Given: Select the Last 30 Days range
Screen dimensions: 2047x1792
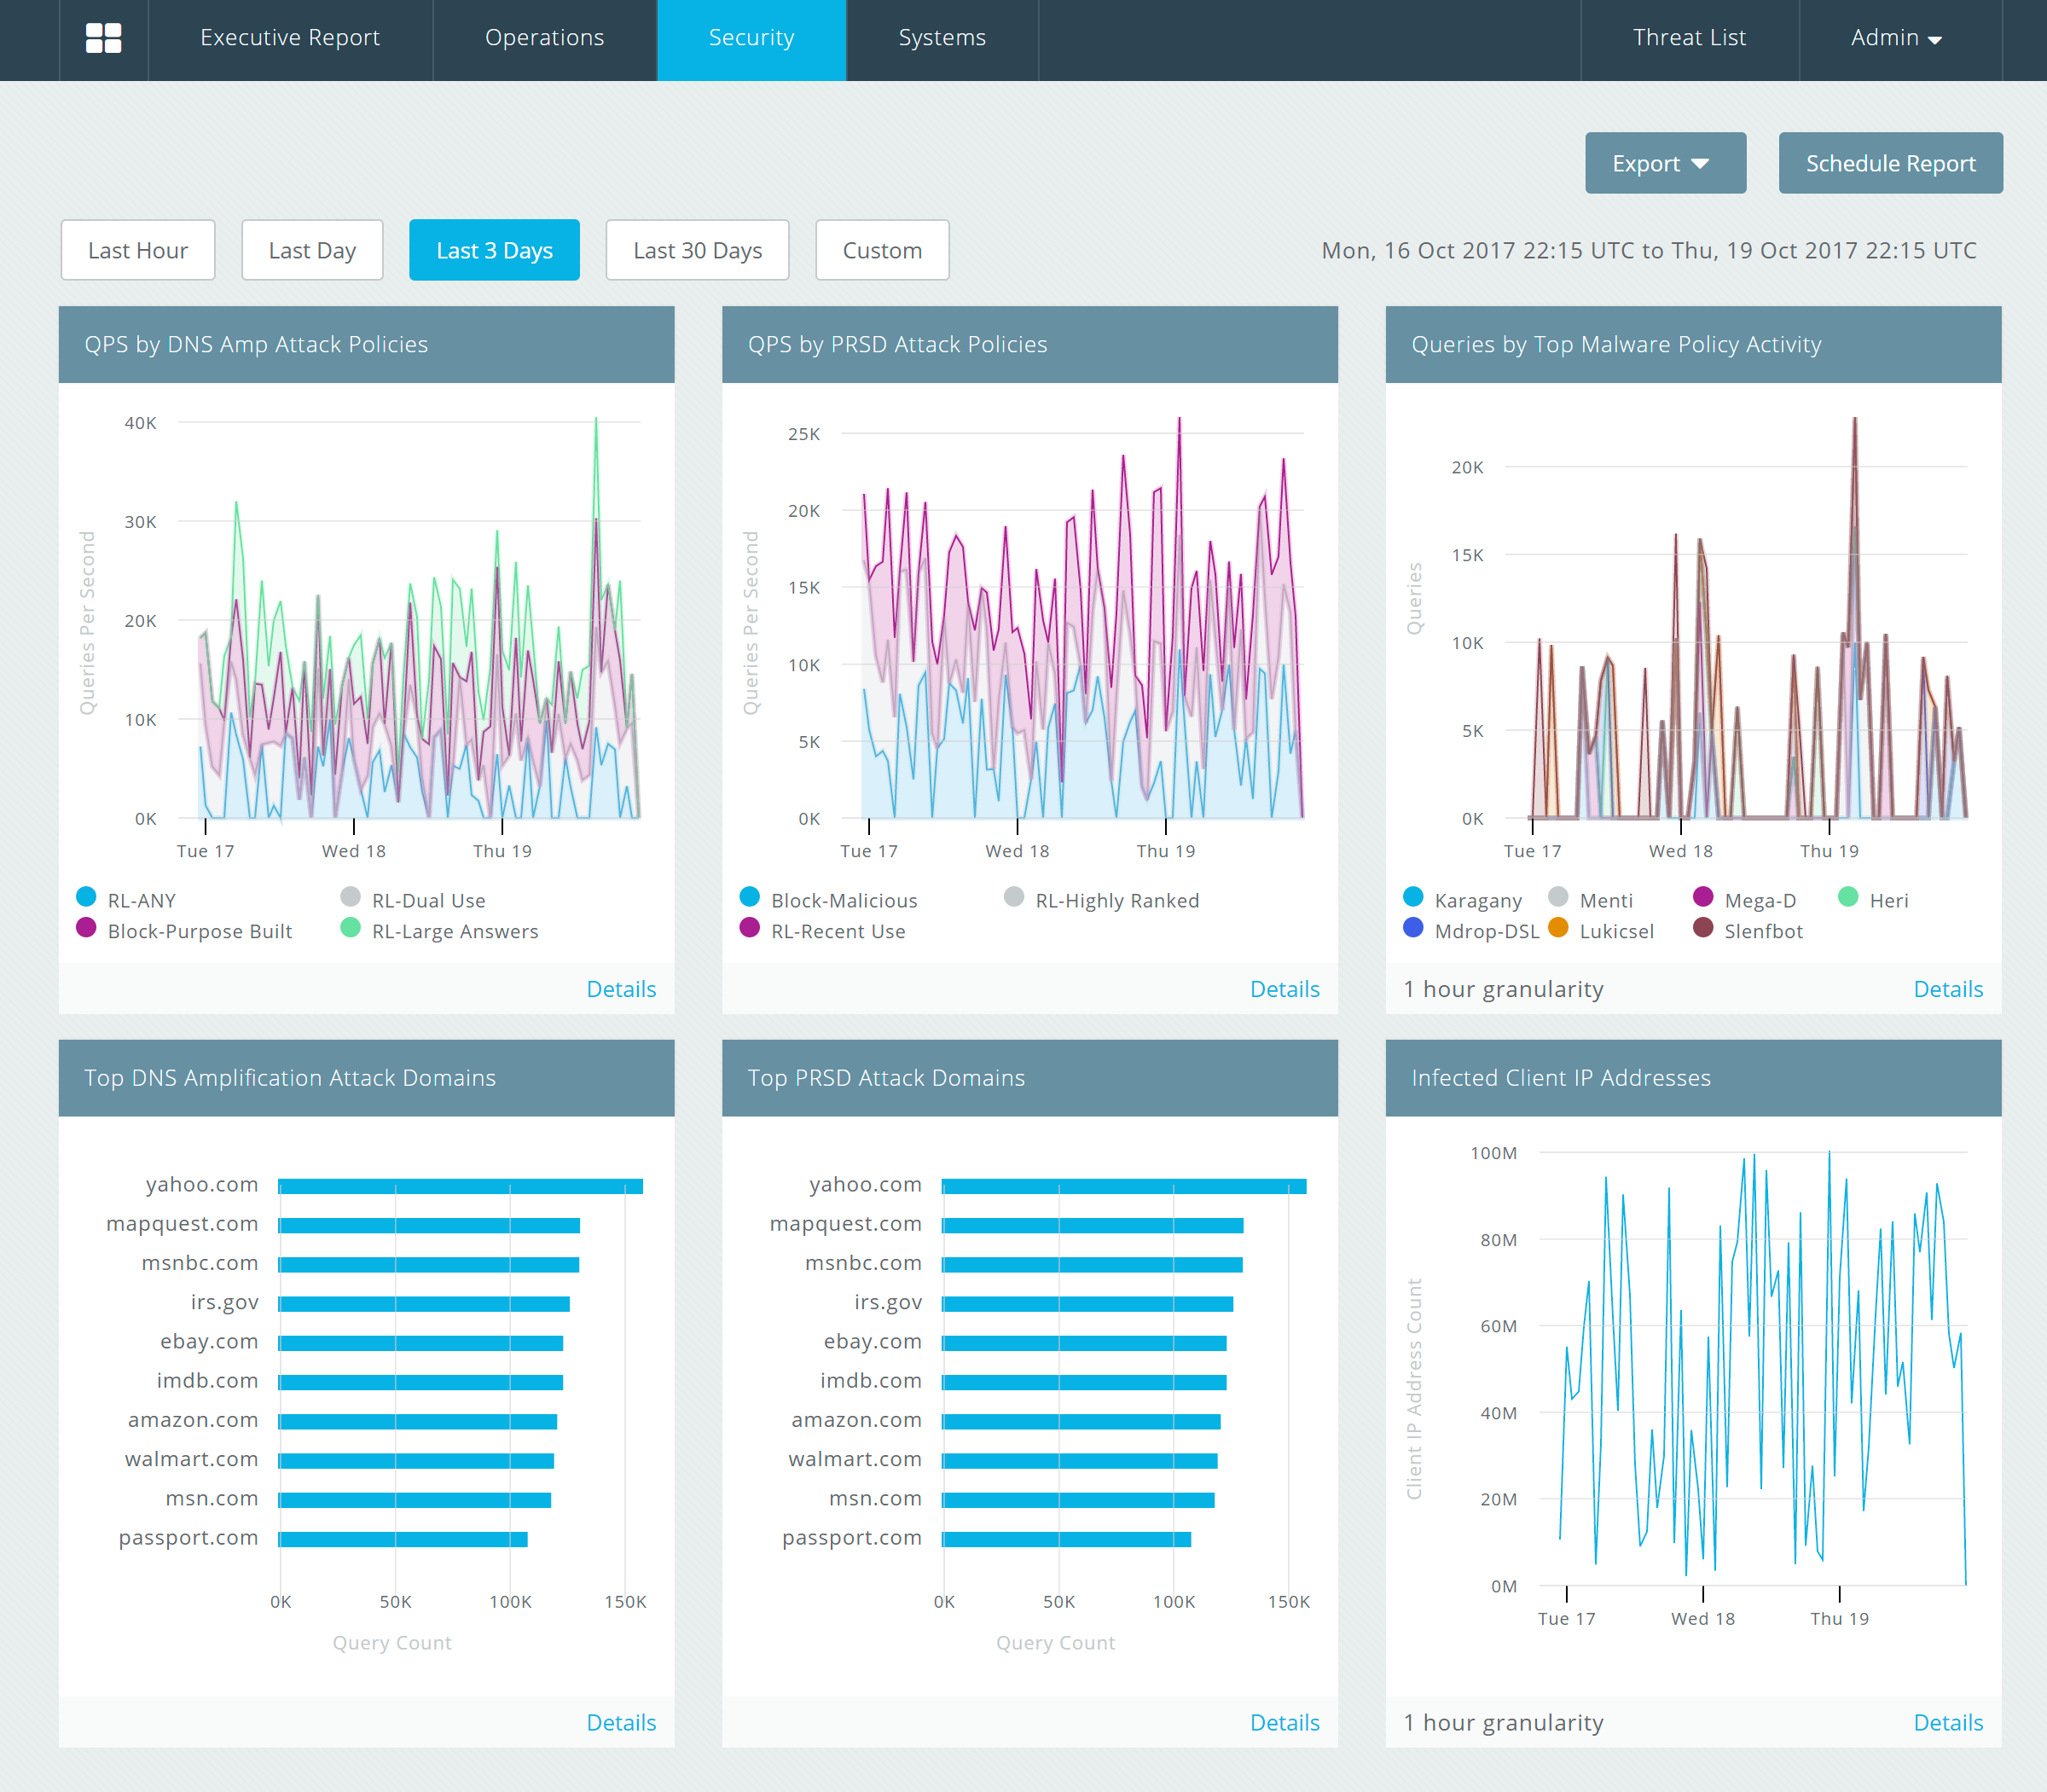Looking at the screenshot, I should pyautogui.click(x=697, y=250).
